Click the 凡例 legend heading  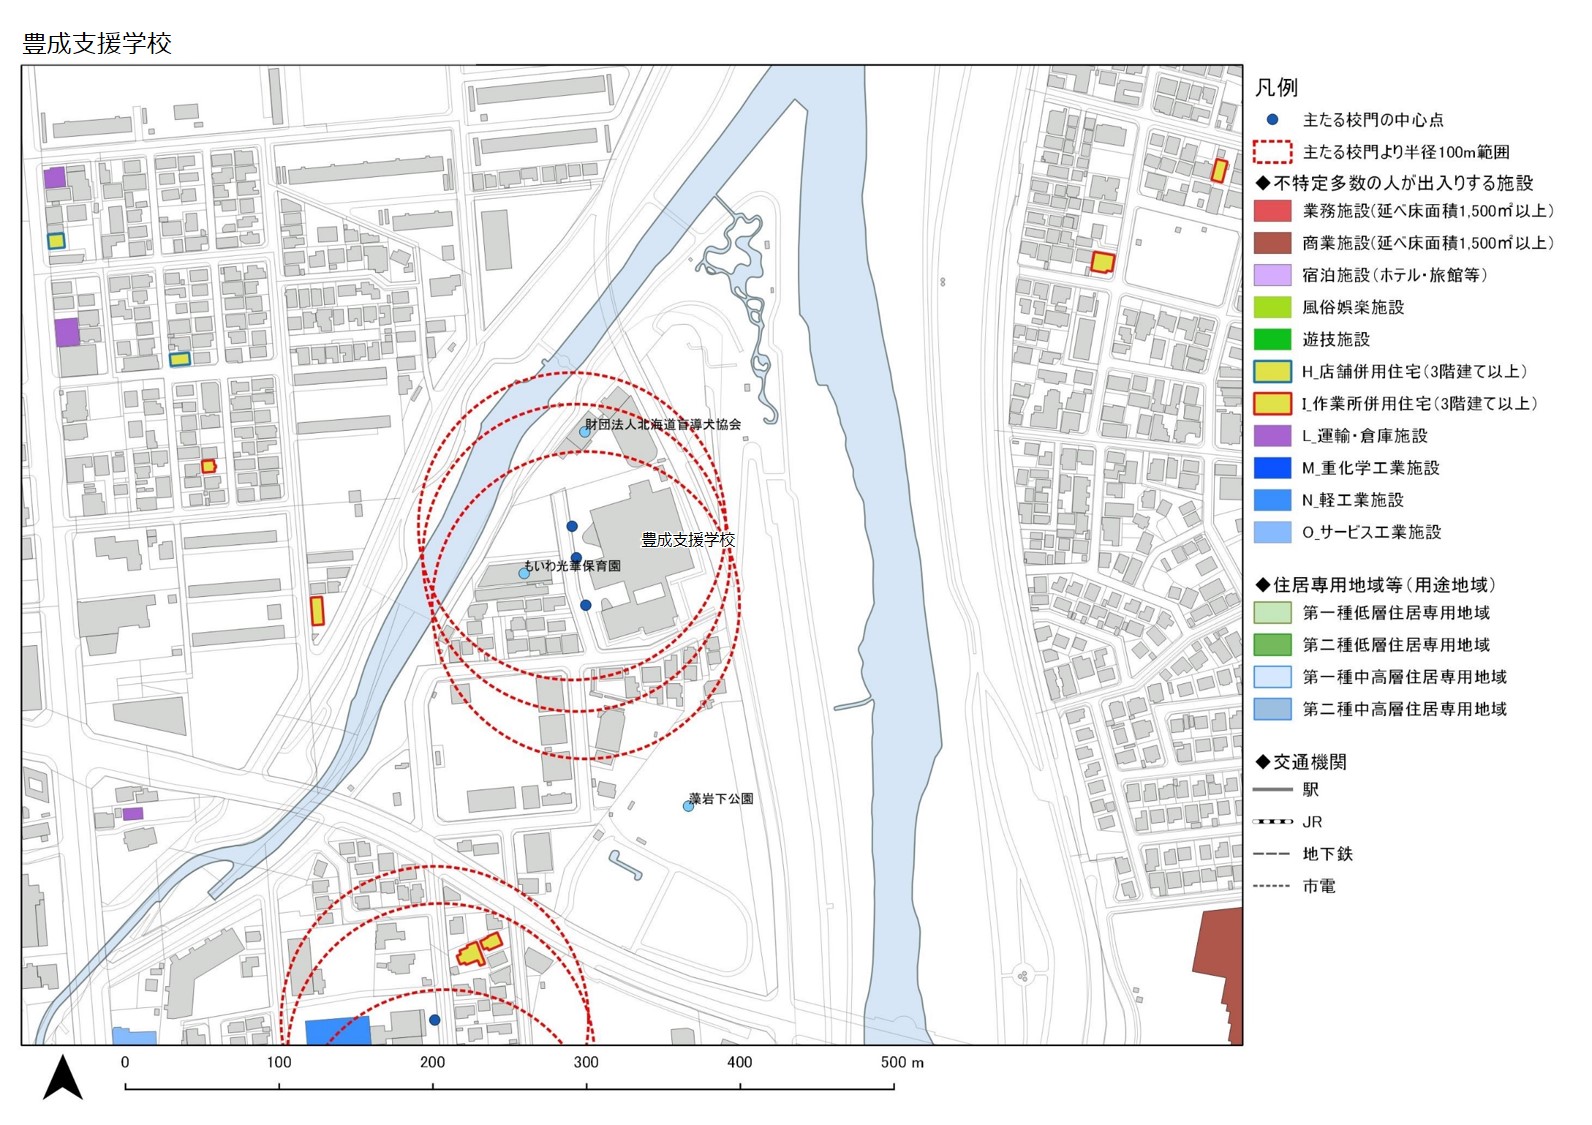(1277, 87)
